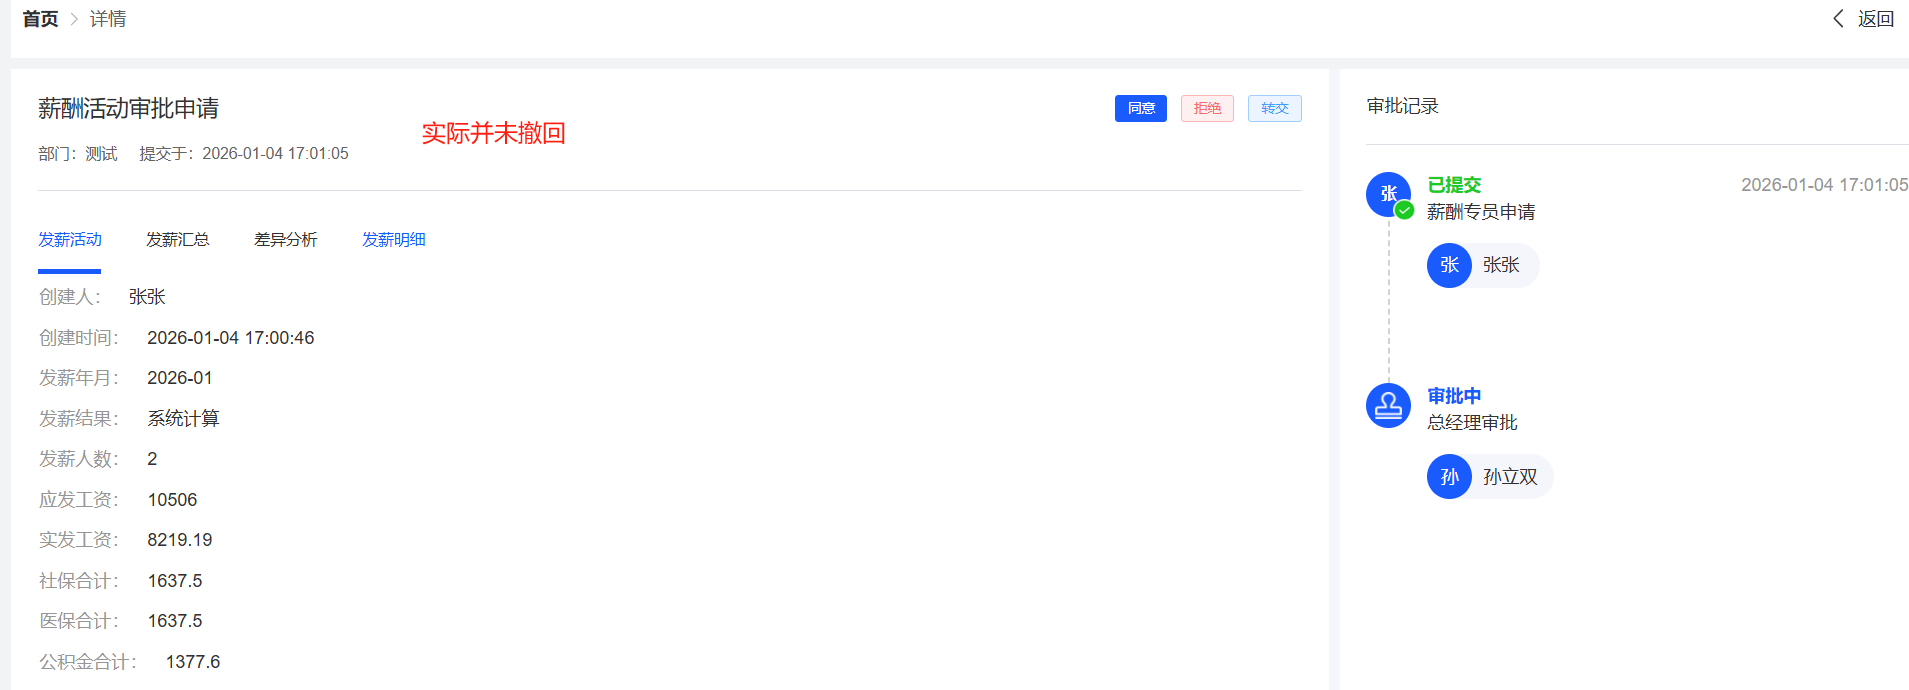Viewport: 1909px width, 690px height.
Task: Click the 同意 approve button
Action: [1140, 108]
